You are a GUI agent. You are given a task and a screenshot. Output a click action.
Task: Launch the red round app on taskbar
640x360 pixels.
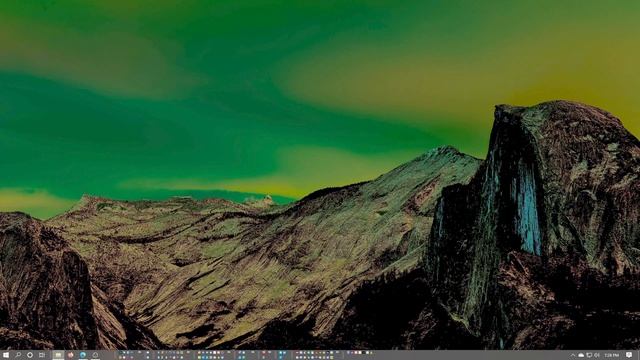70,355
